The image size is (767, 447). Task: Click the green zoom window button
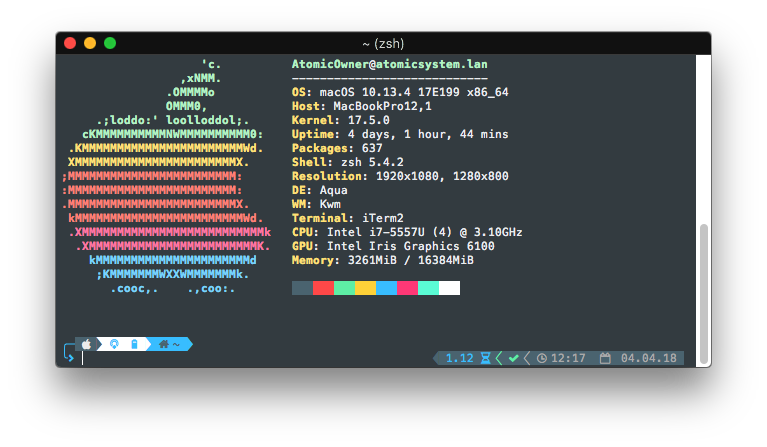(110, 44)
